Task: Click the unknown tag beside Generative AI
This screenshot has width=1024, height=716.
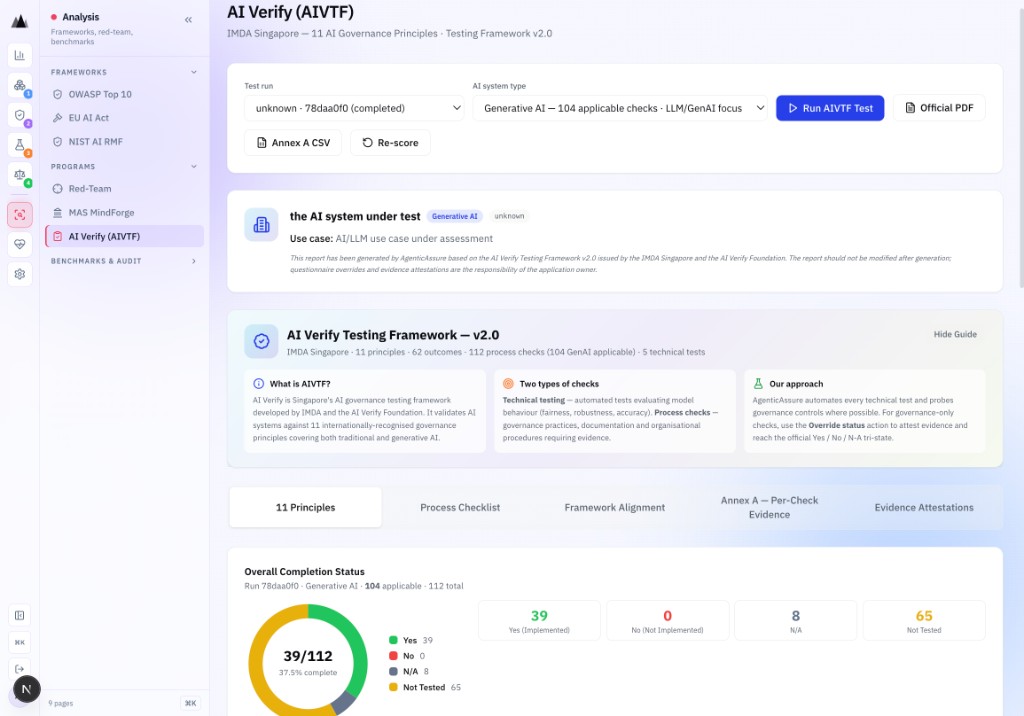Action: (509, 216)
